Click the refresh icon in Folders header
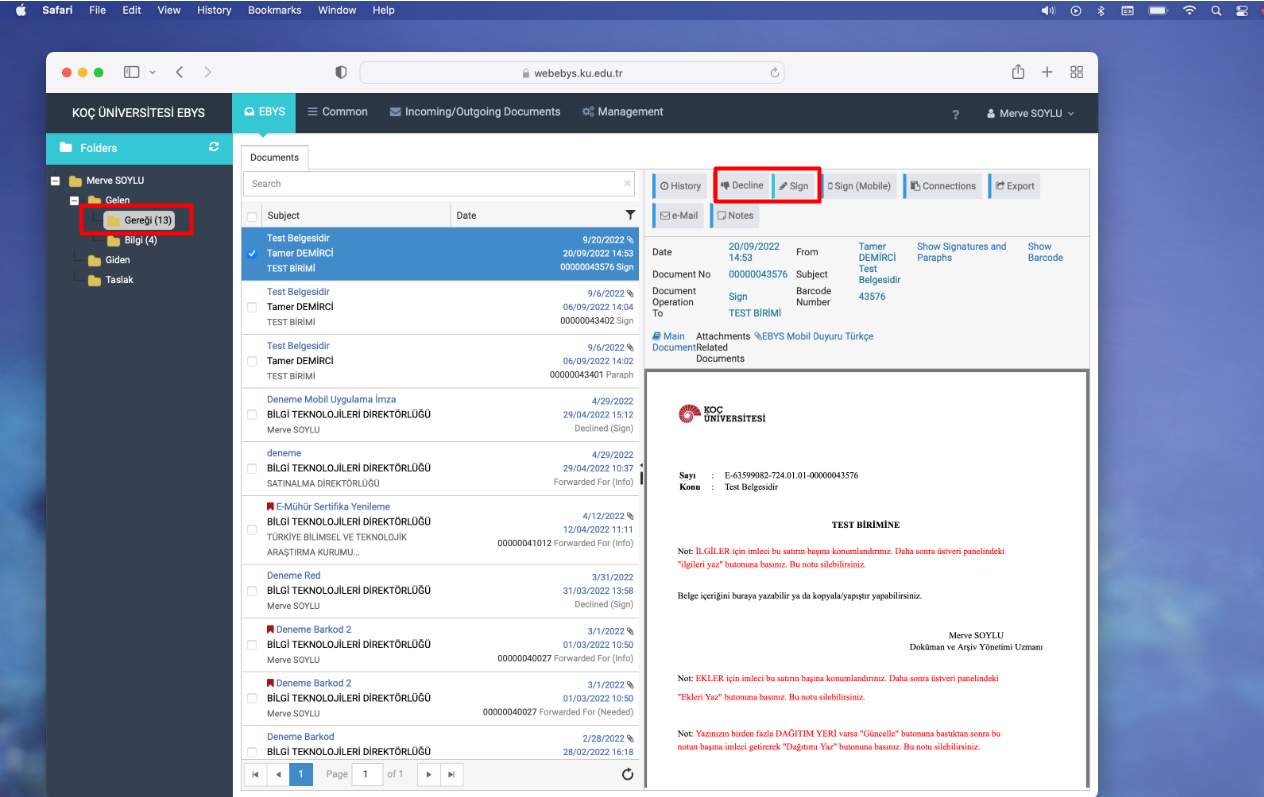1264x797 pixels. click(x=213, y=147)
